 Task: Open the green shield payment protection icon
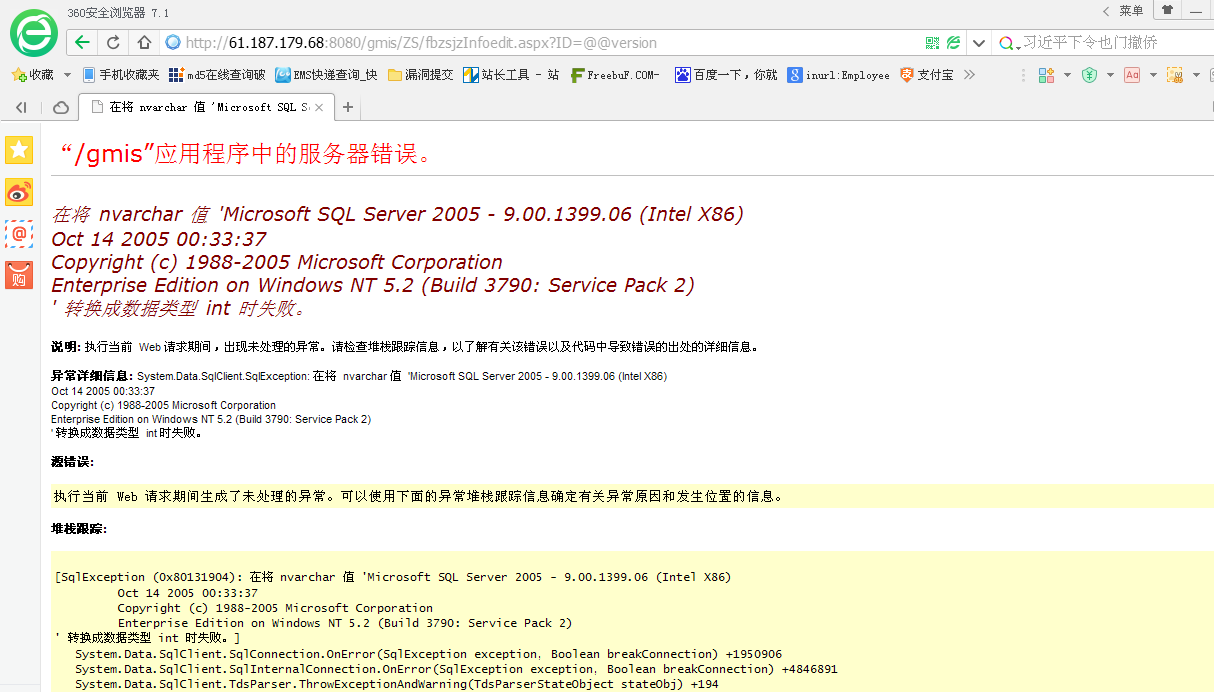[1089, 75]
